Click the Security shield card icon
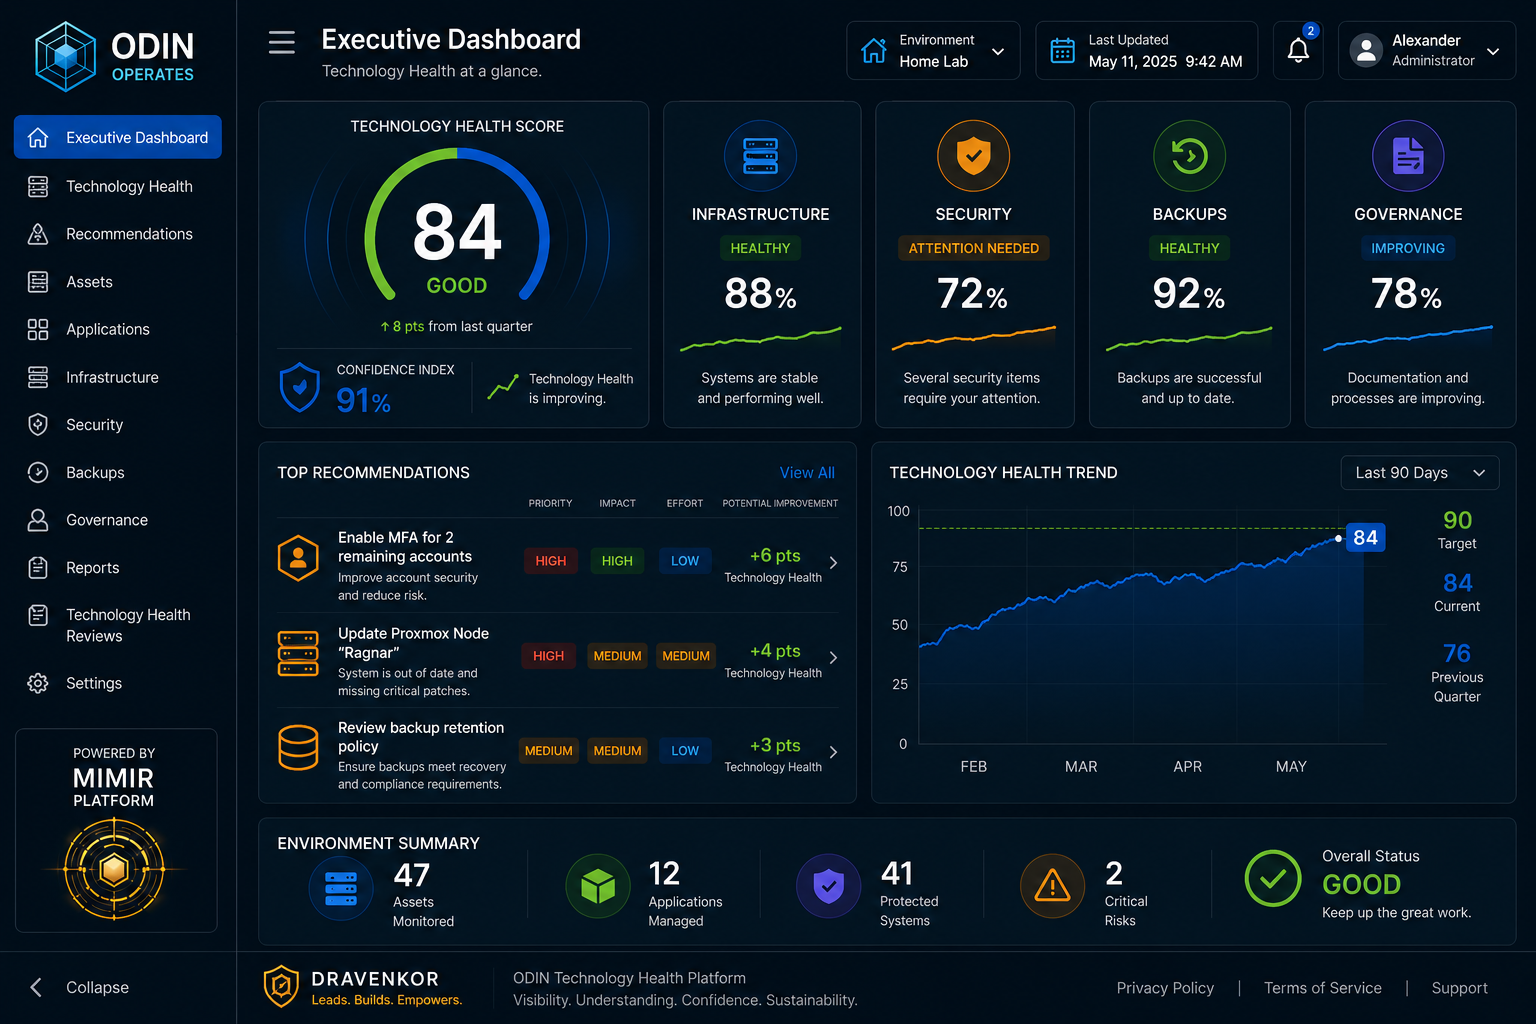This screenshot has height=1024, width=1536. pos(973,156)
